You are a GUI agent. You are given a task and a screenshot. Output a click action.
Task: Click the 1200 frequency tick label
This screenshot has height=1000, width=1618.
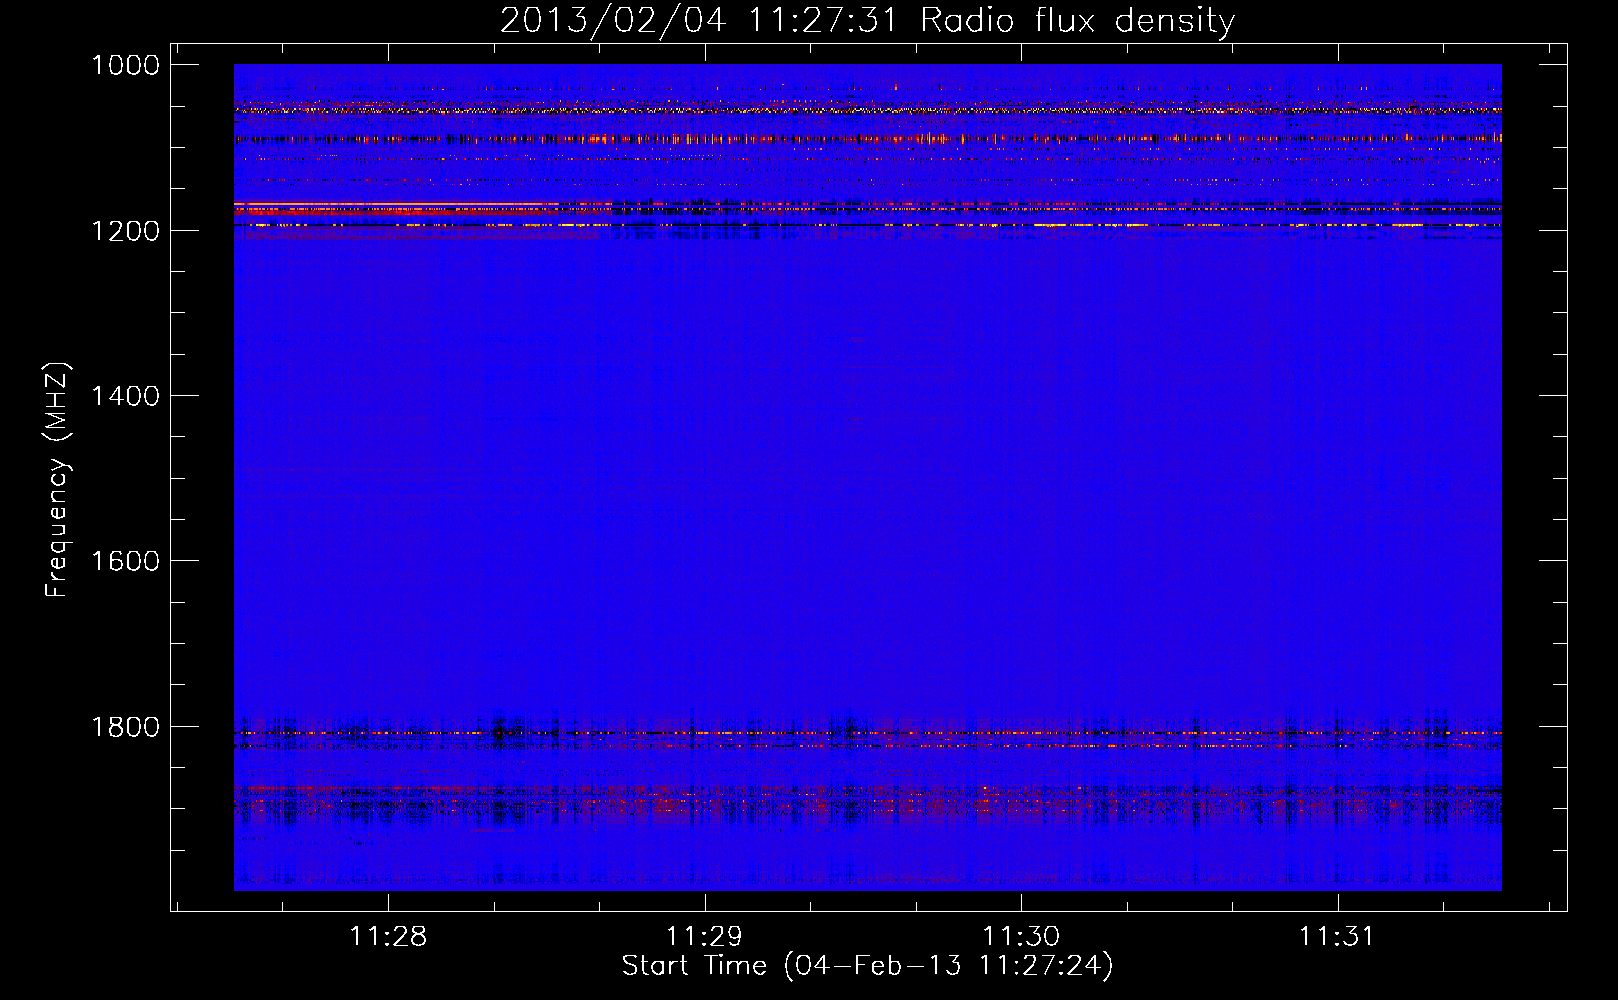click(125, 231)
